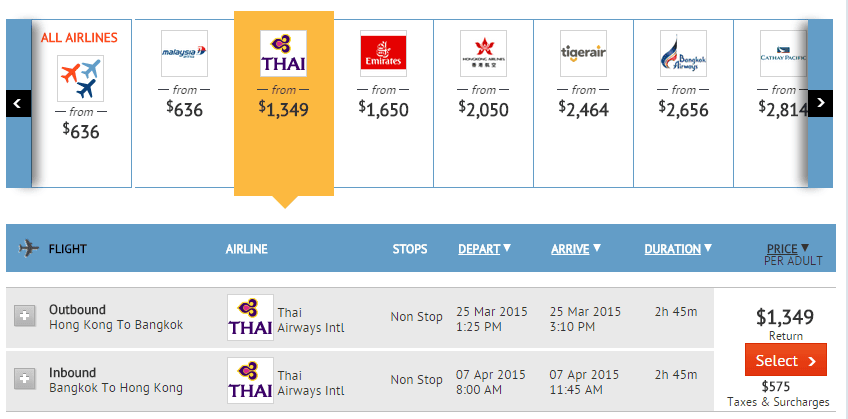Image resolution: width=848 pixels, height=419 pixels.
Task: Choose the Malaysia Airlines logo
Action: pos(184,53)
